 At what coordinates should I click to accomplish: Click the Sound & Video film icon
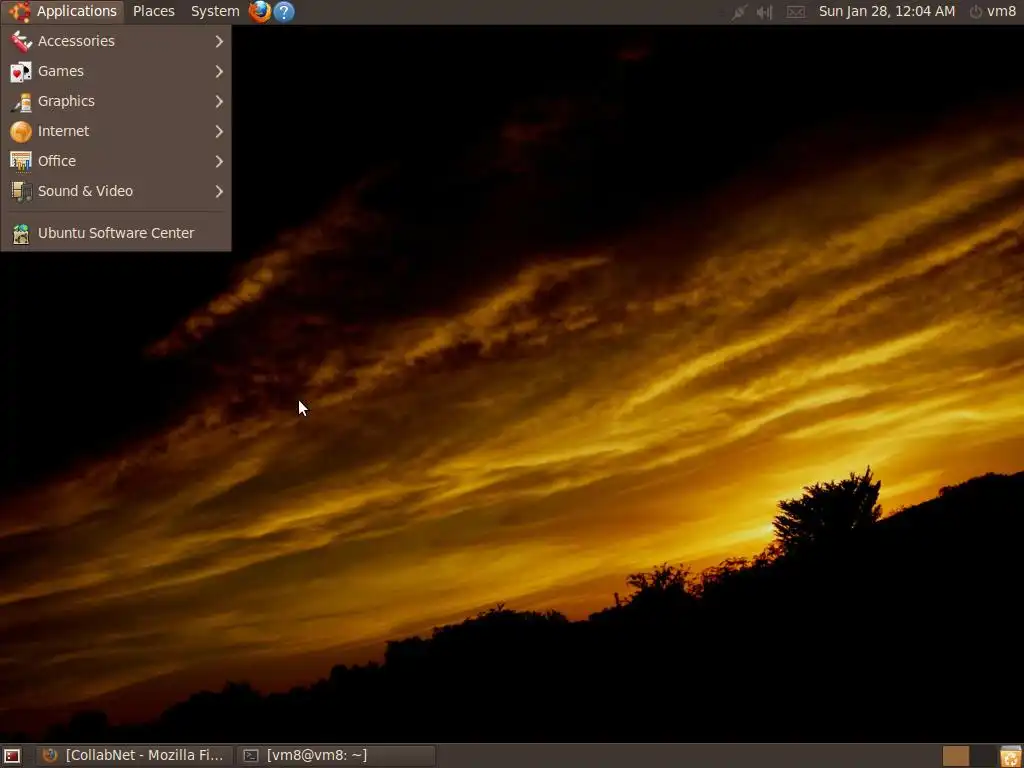point(21,191)
